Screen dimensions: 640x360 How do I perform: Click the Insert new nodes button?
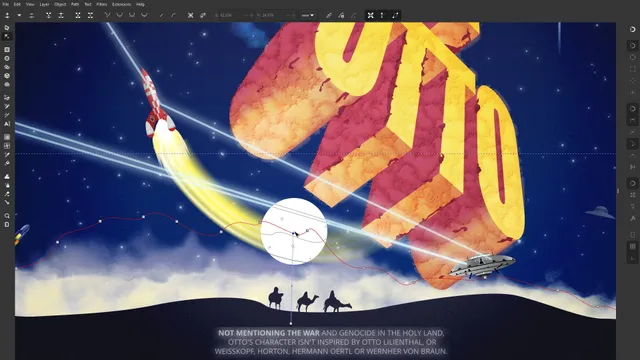7,16
